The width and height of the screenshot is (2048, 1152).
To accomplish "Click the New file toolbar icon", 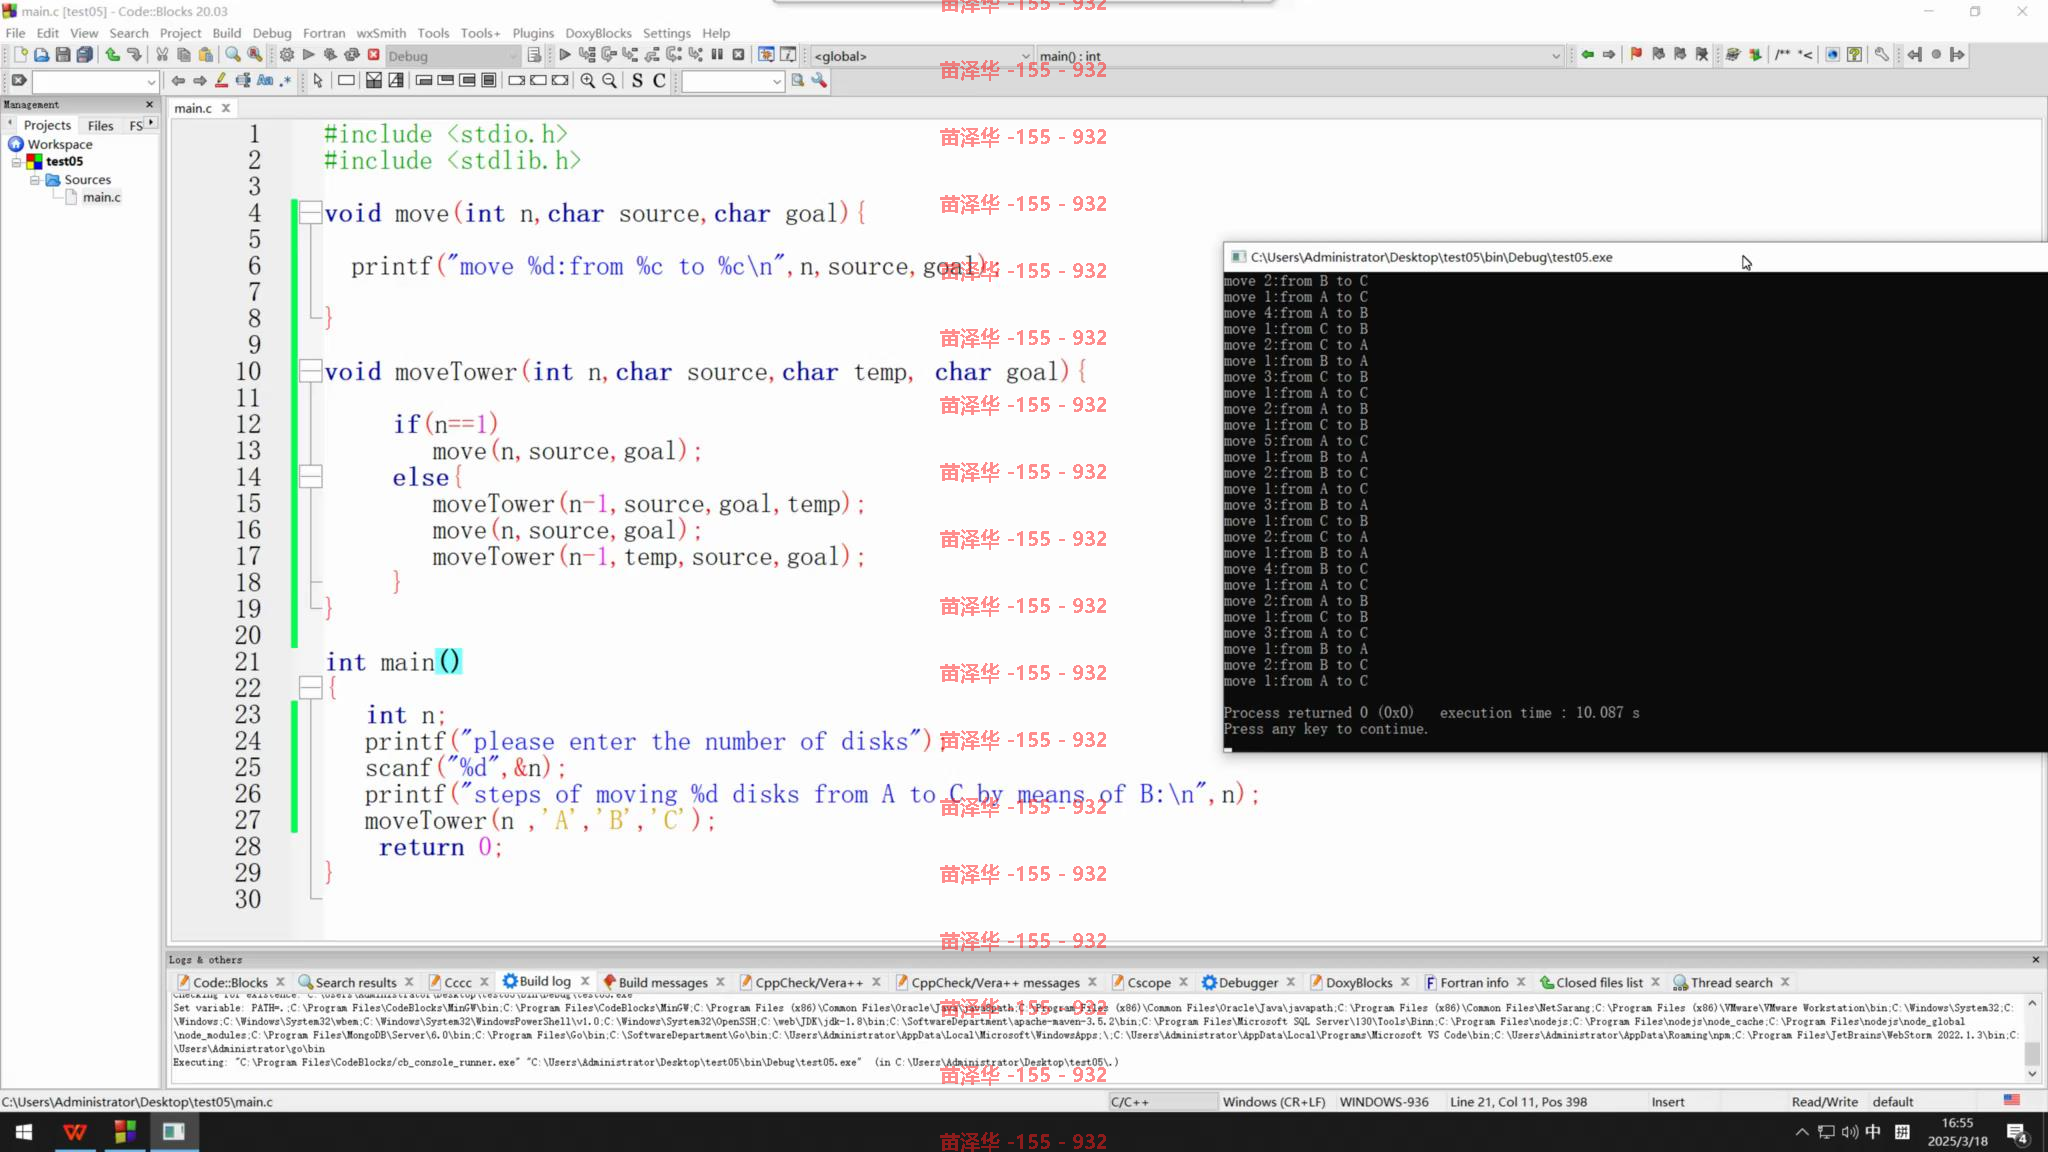I will [x=19, y=55].
